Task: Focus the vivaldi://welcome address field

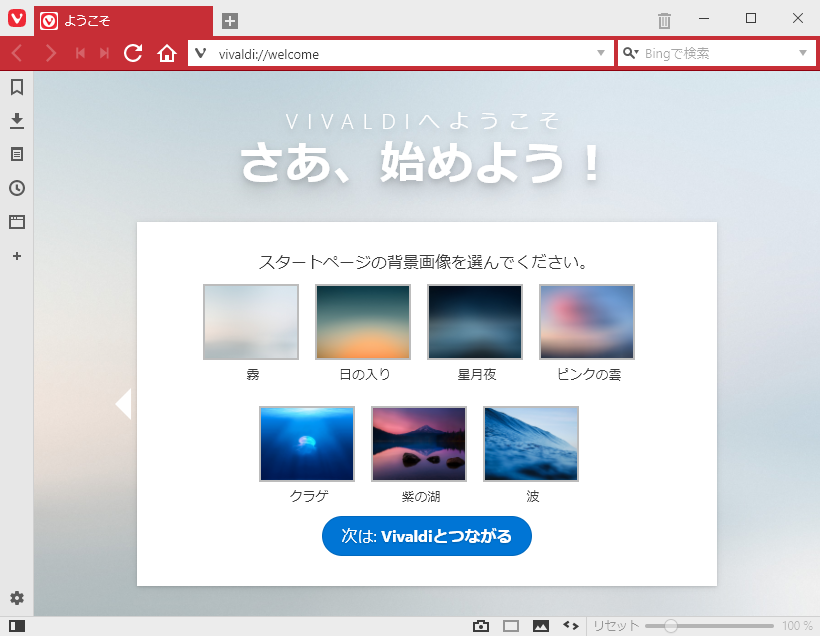Action: [403, 54]
